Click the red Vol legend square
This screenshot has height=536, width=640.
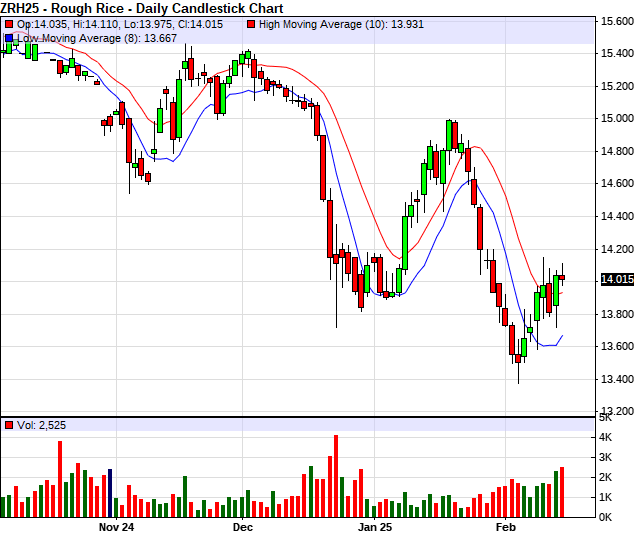pyautogui.click(x=9, y=425)
